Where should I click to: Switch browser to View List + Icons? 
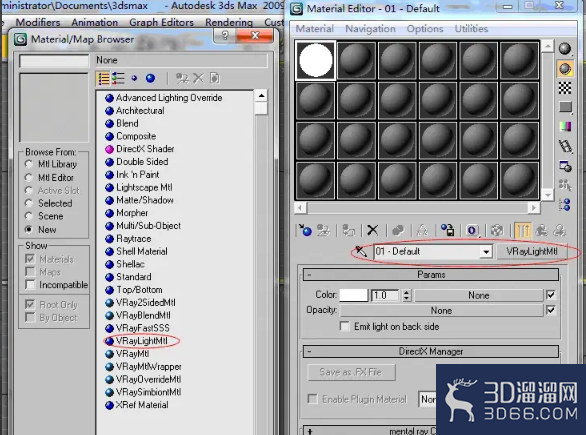pos(118,78)
